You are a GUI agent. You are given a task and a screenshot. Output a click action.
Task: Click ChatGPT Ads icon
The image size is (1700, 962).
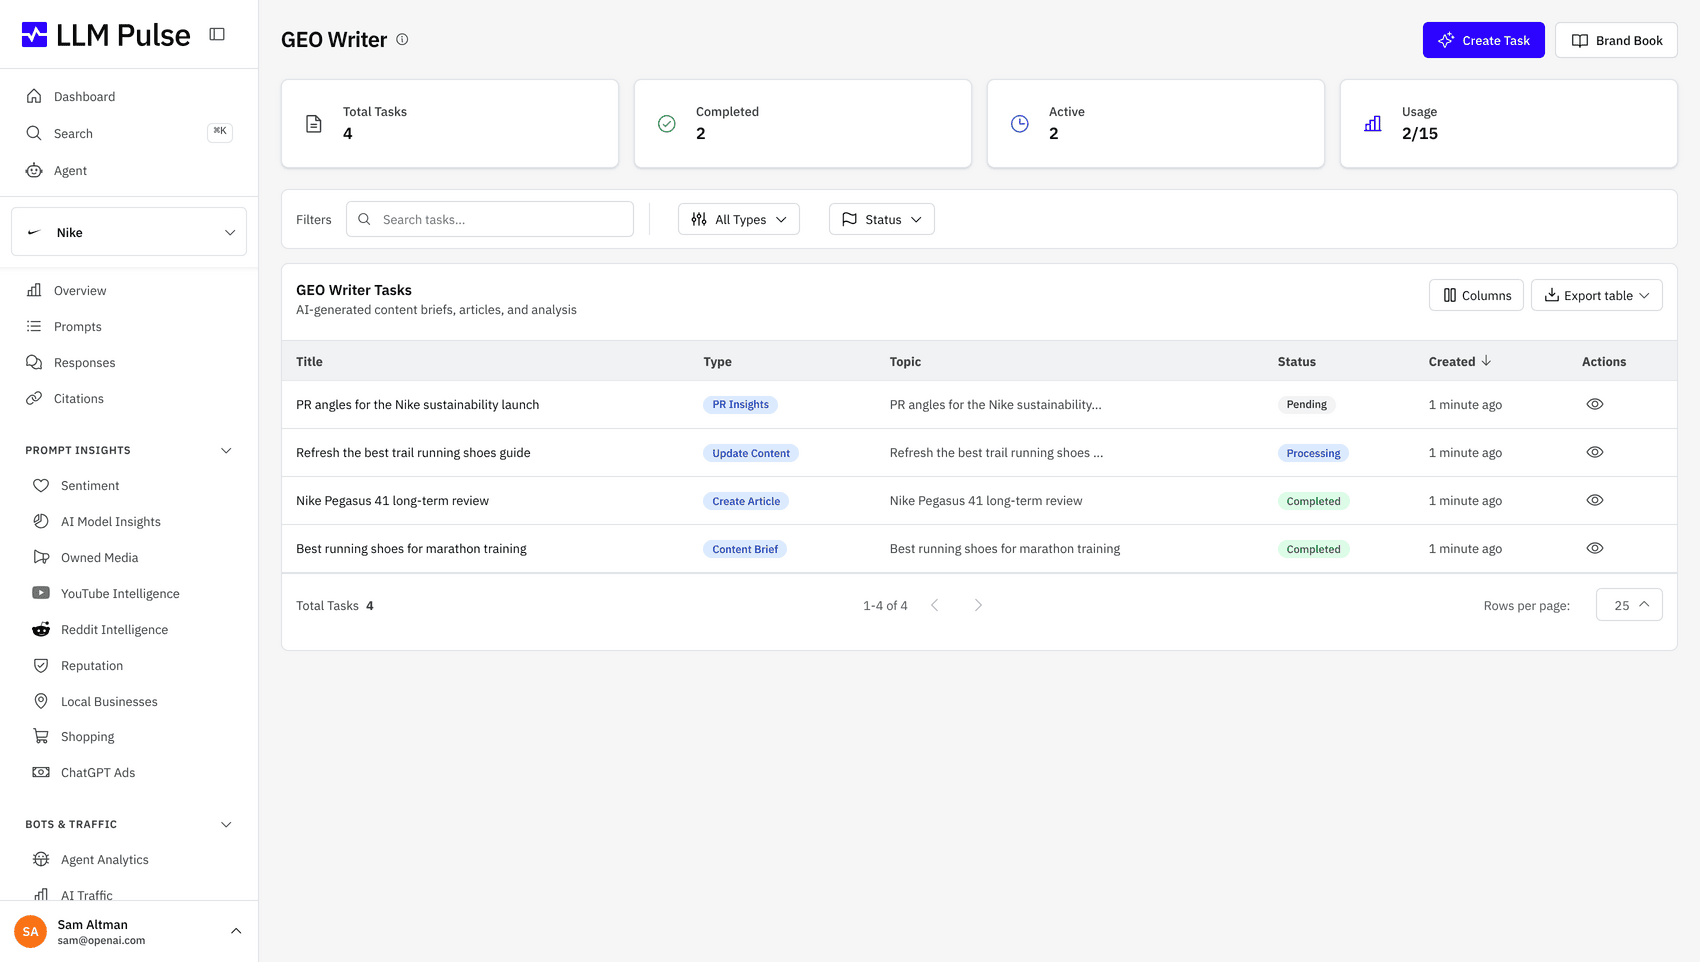click(41, 772)
